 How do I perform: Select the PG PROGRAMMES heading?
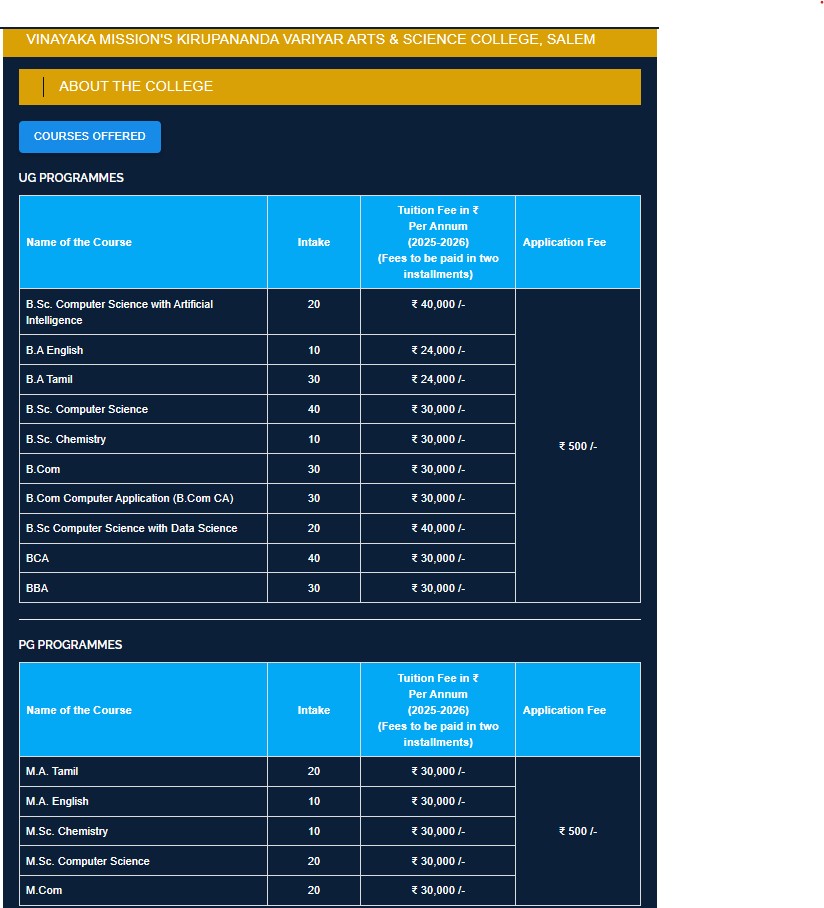pyautogui.click(x=71, y=645)
